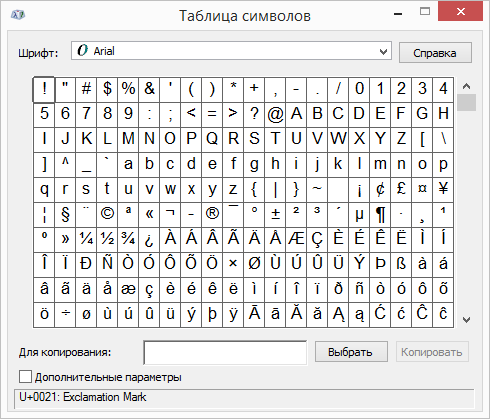490x419 pixels.
Task: Enable the Дополнительные параметры checkbox
Action: coord(25,377)
